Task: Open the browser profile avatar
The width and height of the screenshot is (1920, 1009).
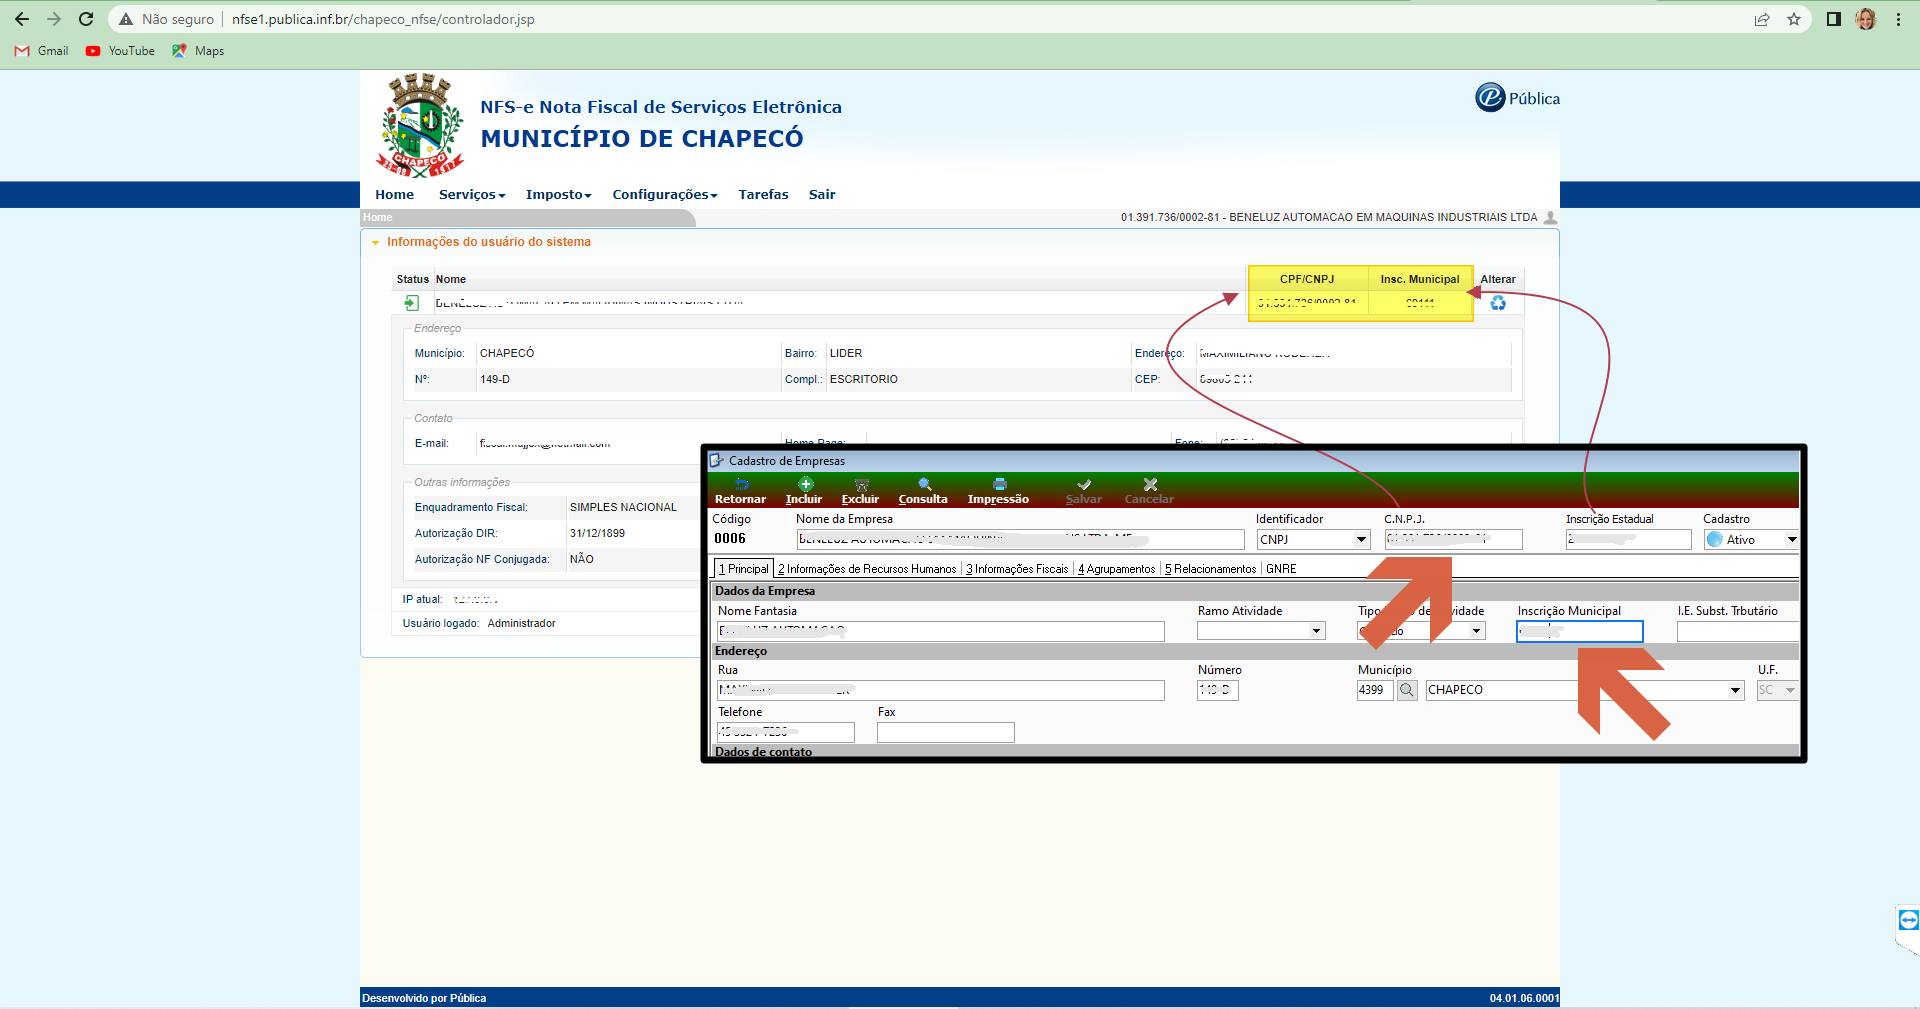Action: pos(1866,19)
